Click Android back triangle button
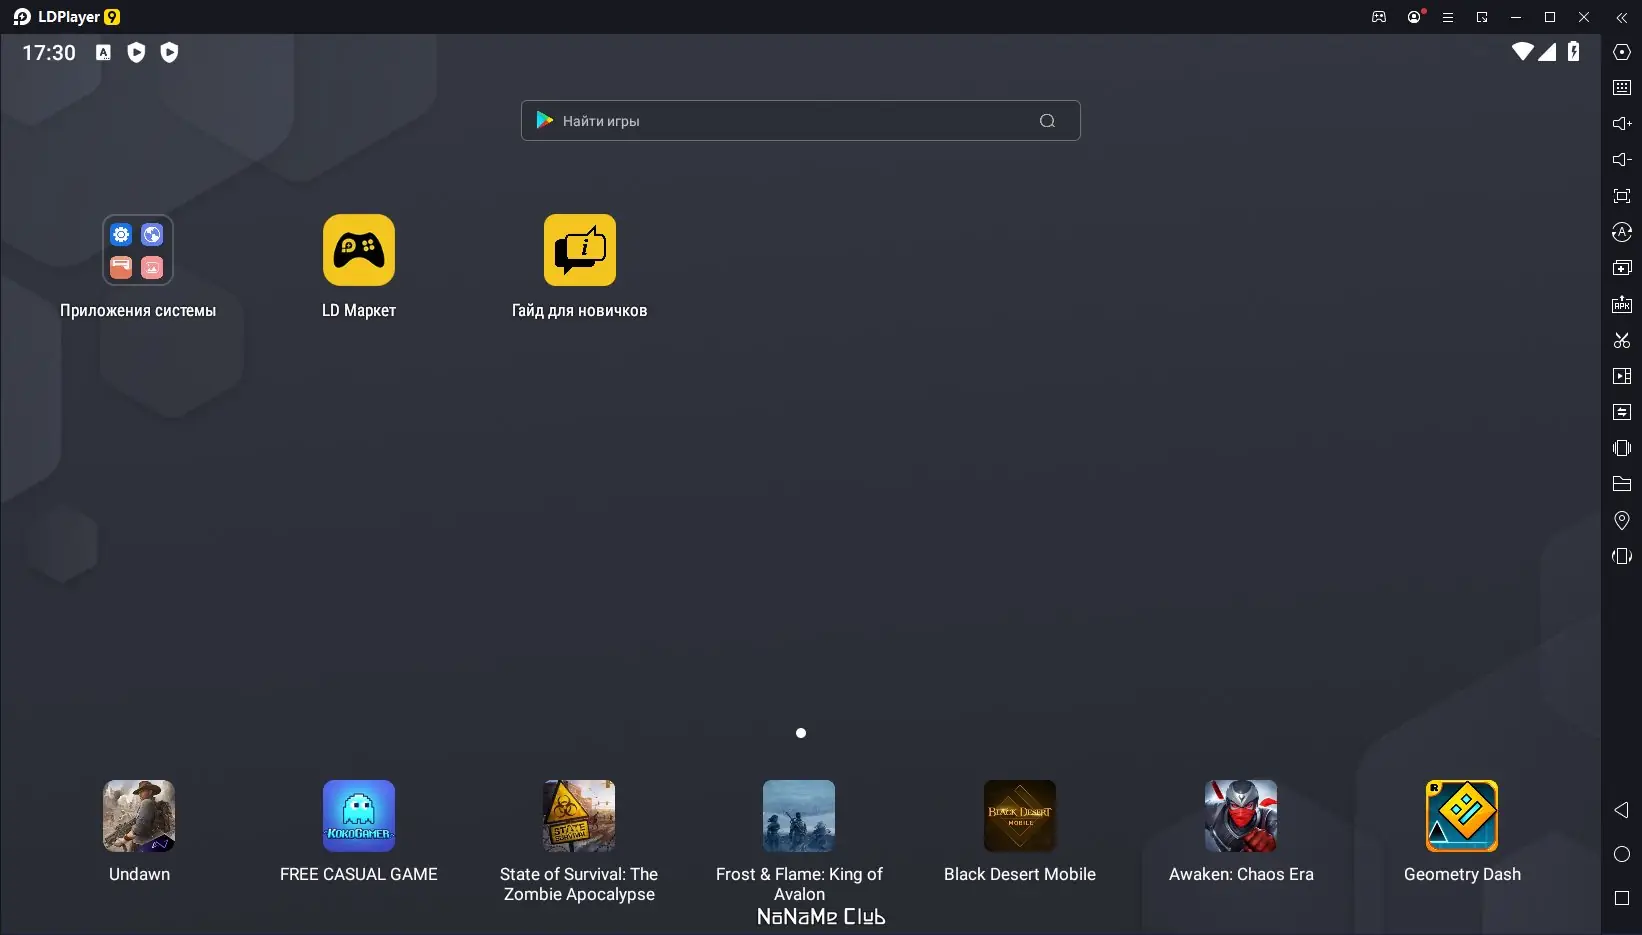The image size is (1642, 935). pyautogui.click(x=1622, y=810)
